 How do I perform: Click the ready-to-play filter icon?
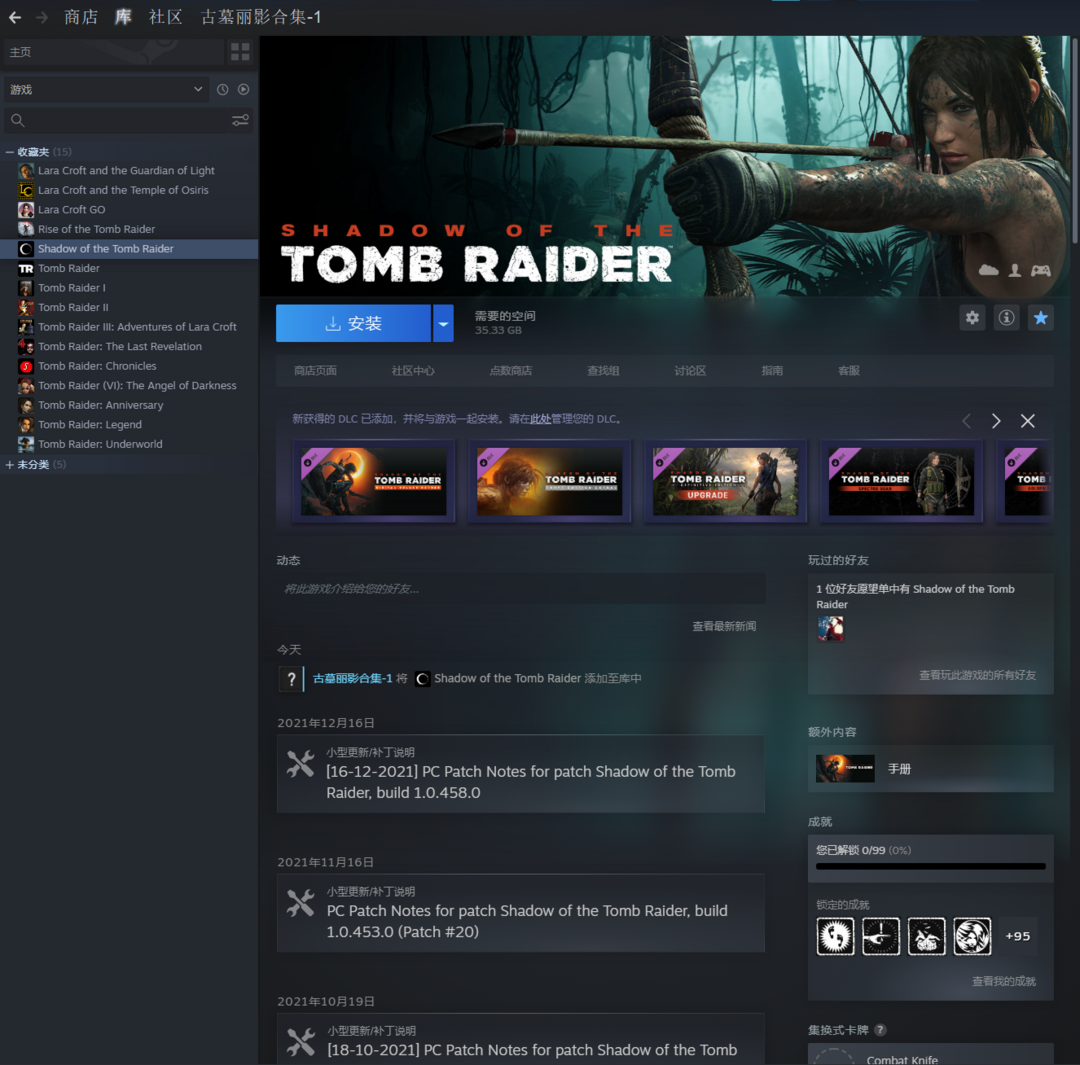[x=243, y=89]
